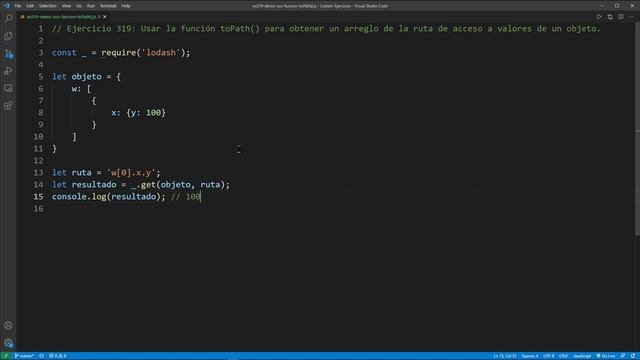Start Go Live server from status bar
The height and width of the screenshot is (360, 640).
coord(606,356)
